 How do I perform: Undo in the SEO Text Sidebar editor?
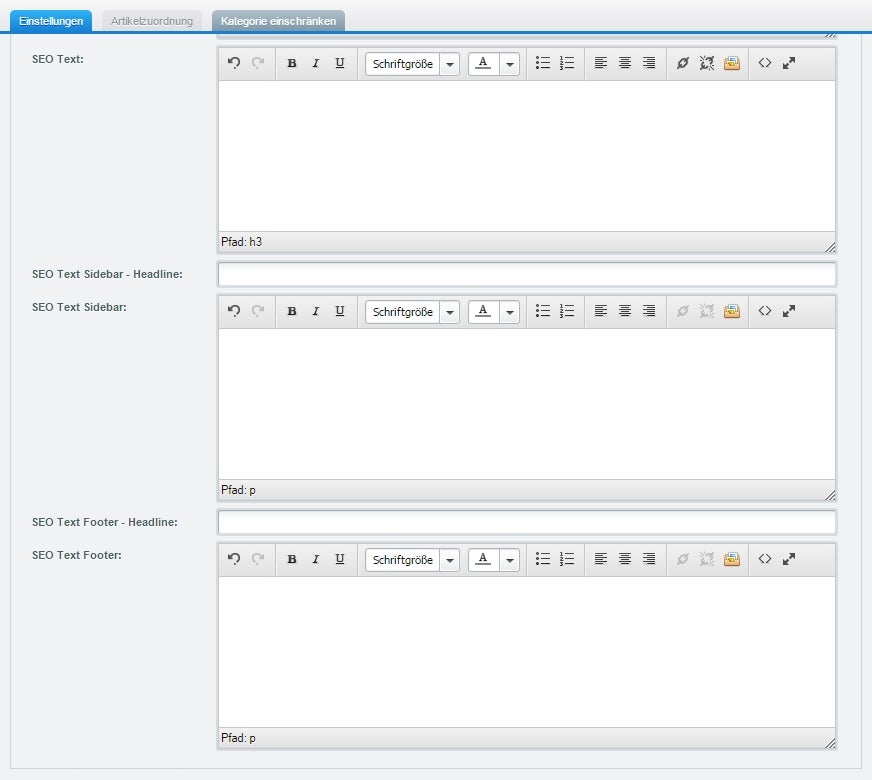point(234,311)
